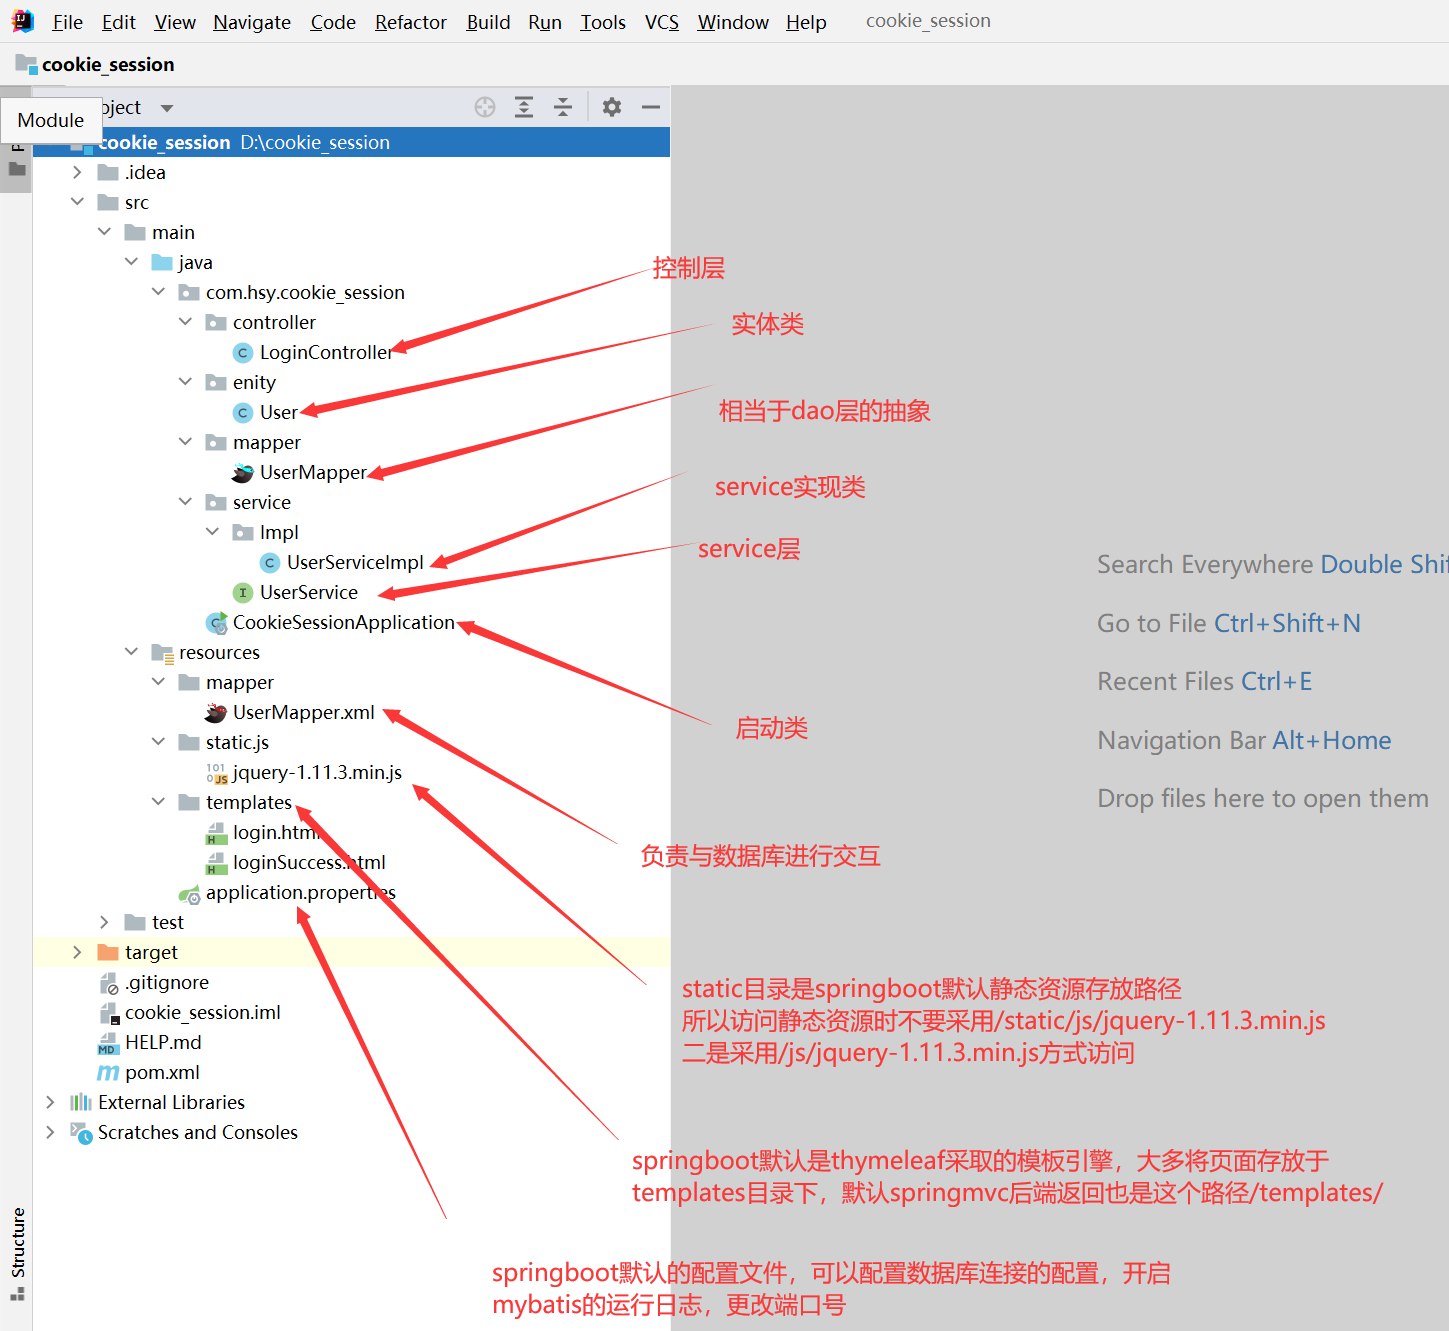Image resolution: width=1449 pixels, height=1331 pixels.
Task: Expand the test folder
Action: tap(104, 922)
